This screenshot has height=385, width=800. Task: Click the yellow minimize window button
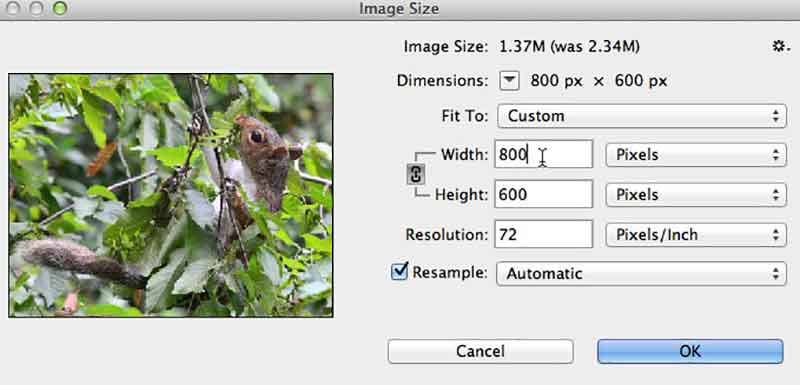click(36, 8)
